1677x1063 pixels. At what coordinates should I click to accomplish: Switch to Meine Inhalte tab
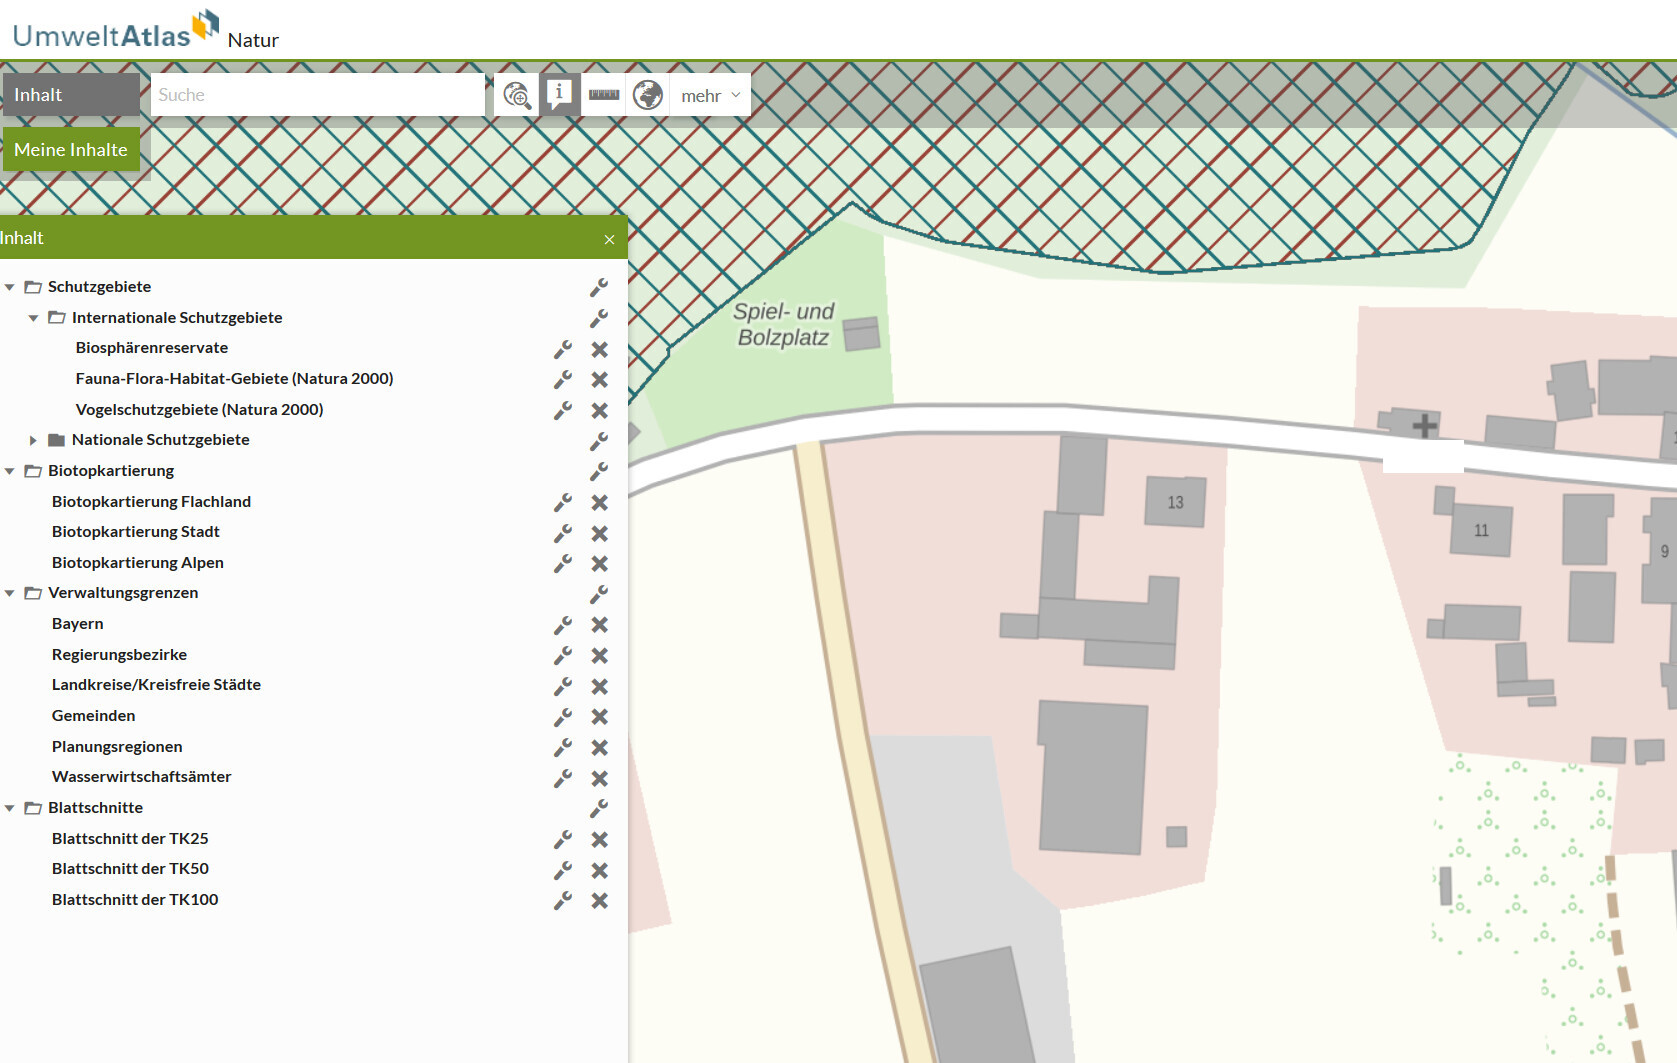pos(71,150)
